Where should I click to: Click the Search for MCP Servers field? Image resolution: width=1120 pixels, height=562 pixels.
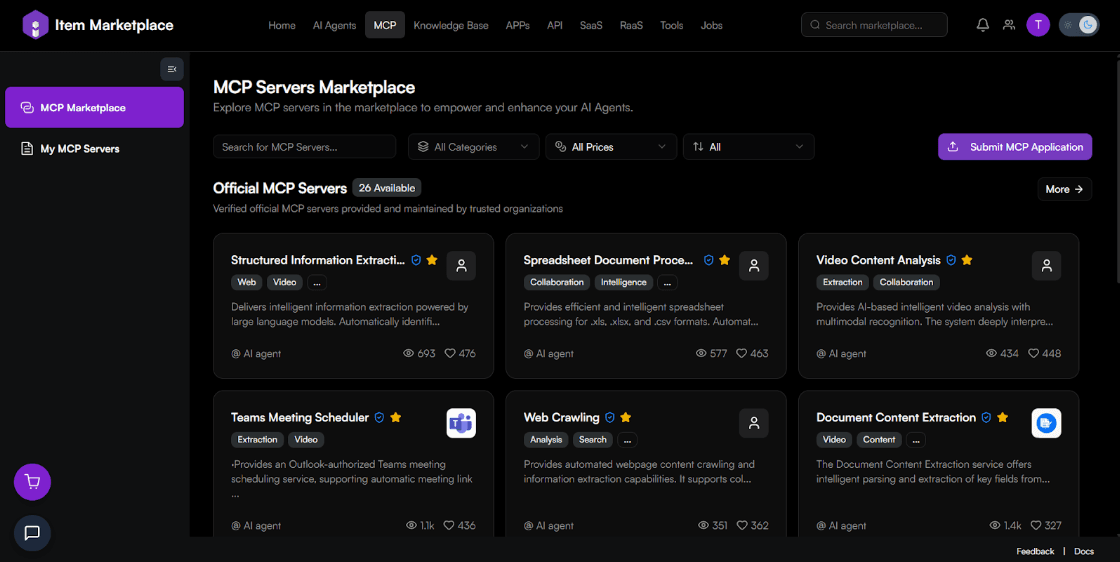coord(304,147)
